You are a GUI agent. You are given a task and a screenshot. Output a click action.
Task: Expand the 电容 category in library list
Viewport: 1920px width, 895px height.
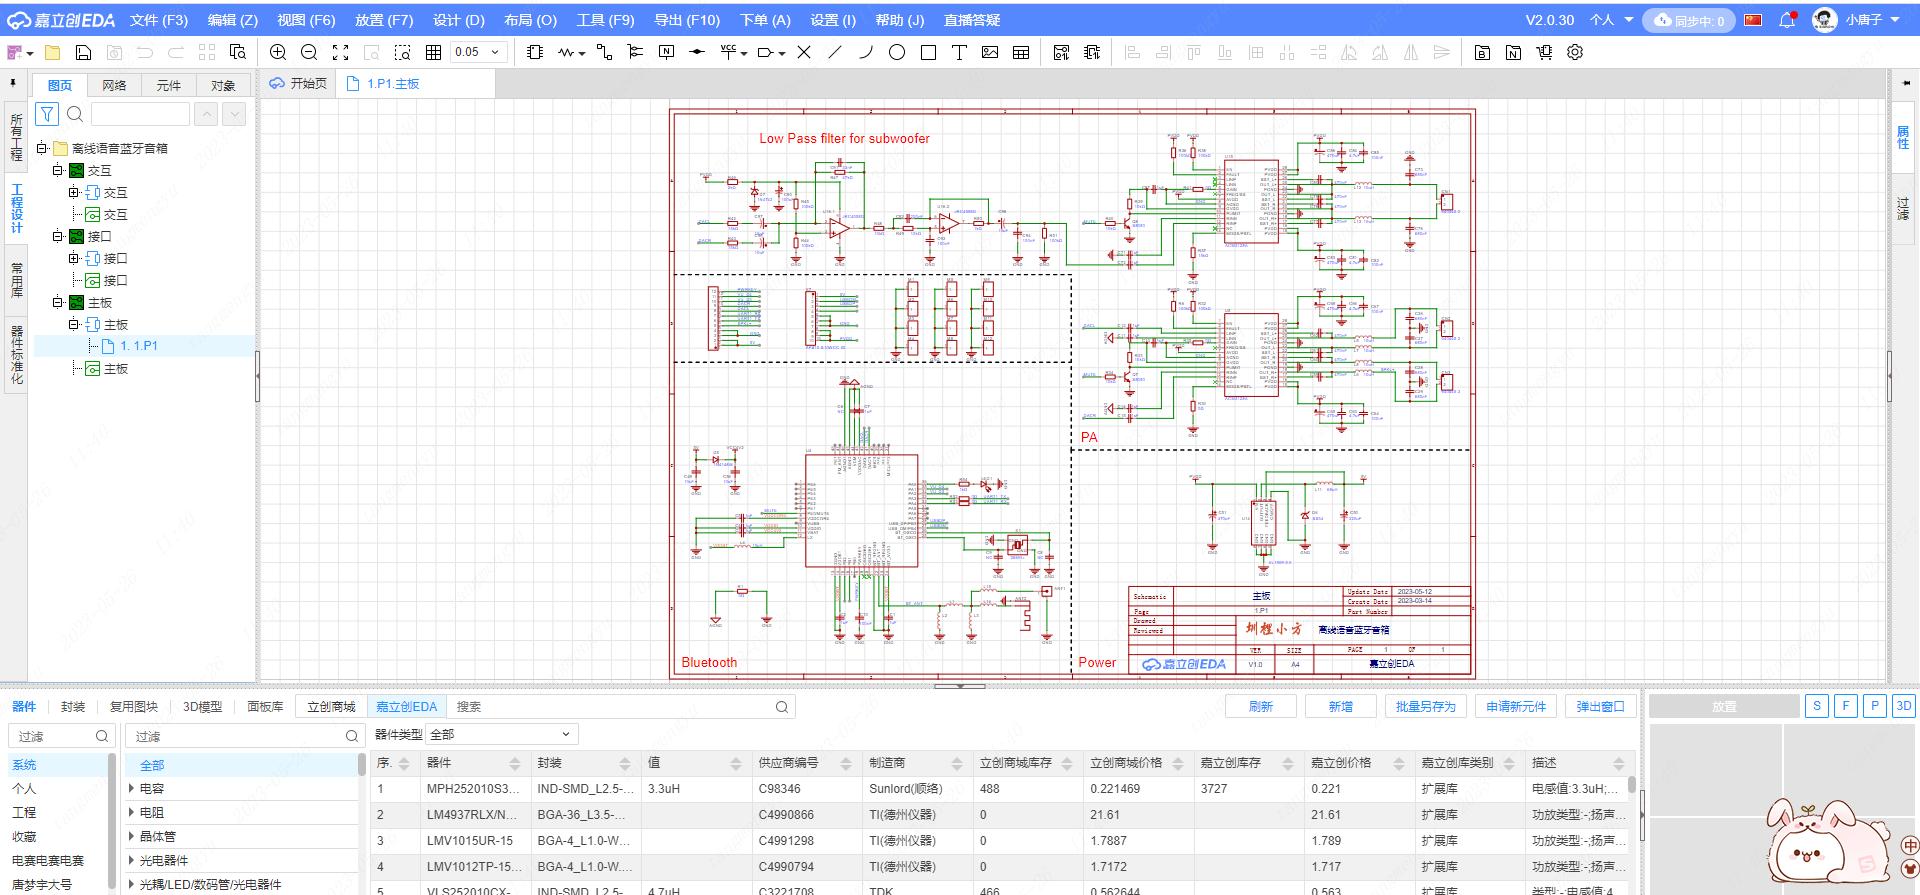click(x=132, y=789)
